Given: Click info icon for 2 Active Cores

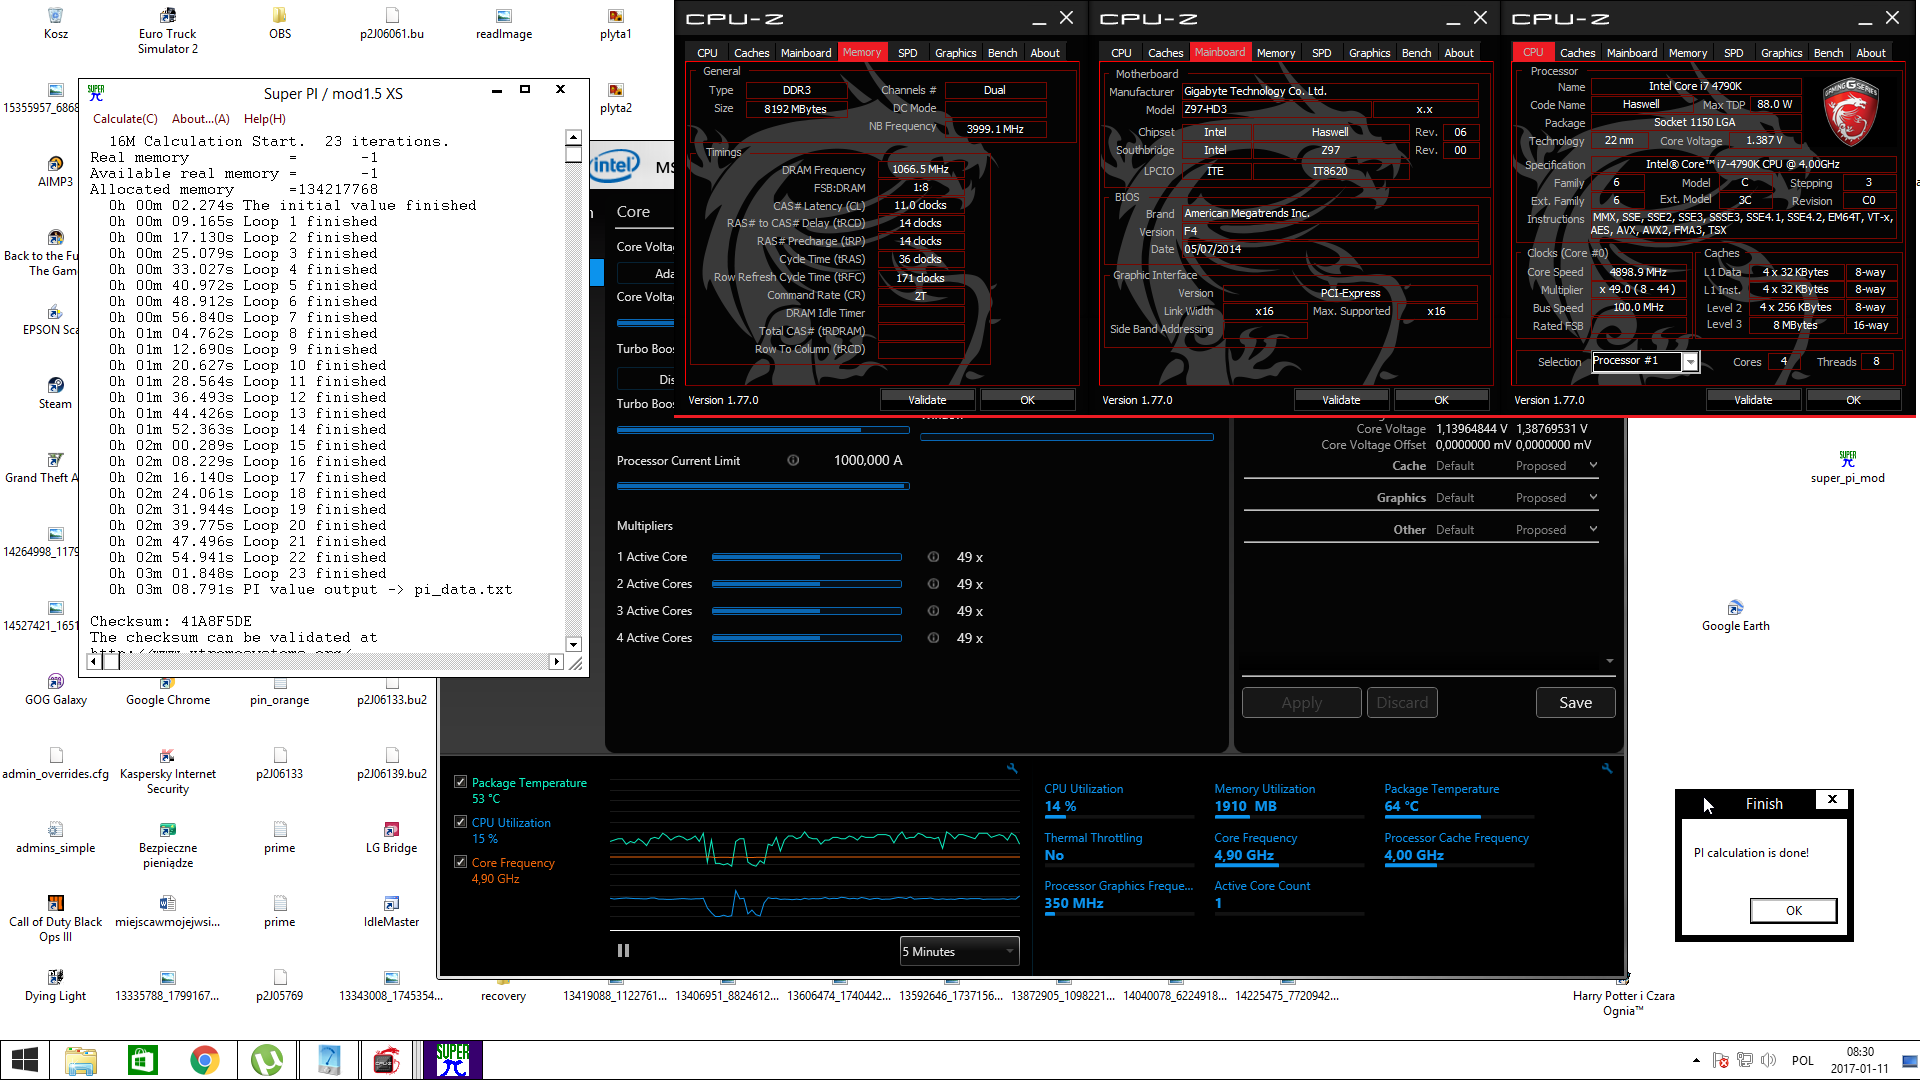Looking at the screenshot, I should (933, 584).
